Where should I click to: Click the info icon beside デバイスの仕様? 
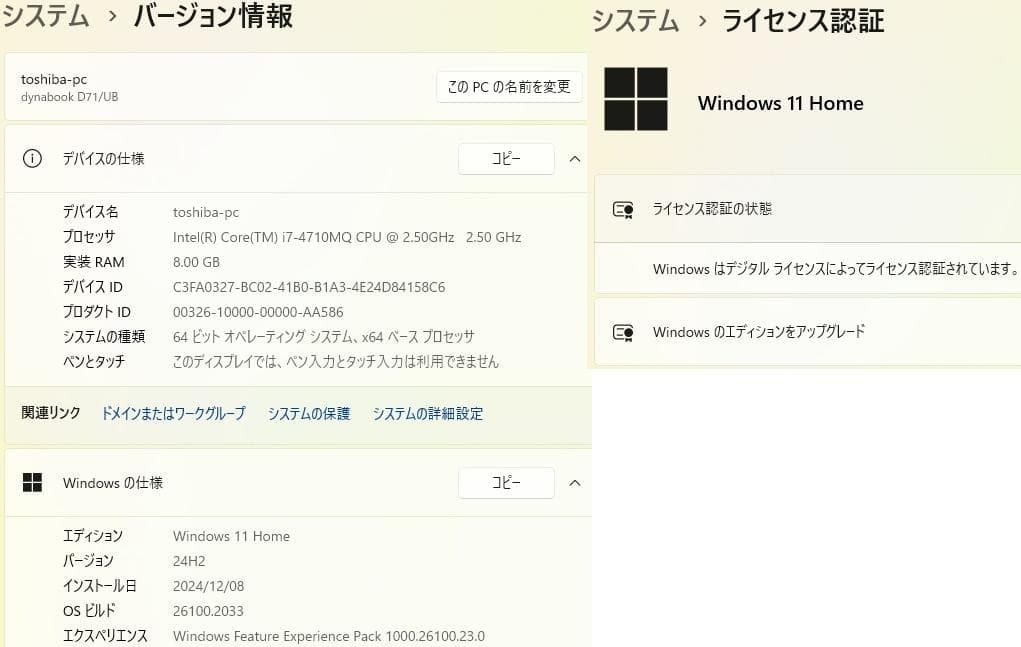coord(33,158)
